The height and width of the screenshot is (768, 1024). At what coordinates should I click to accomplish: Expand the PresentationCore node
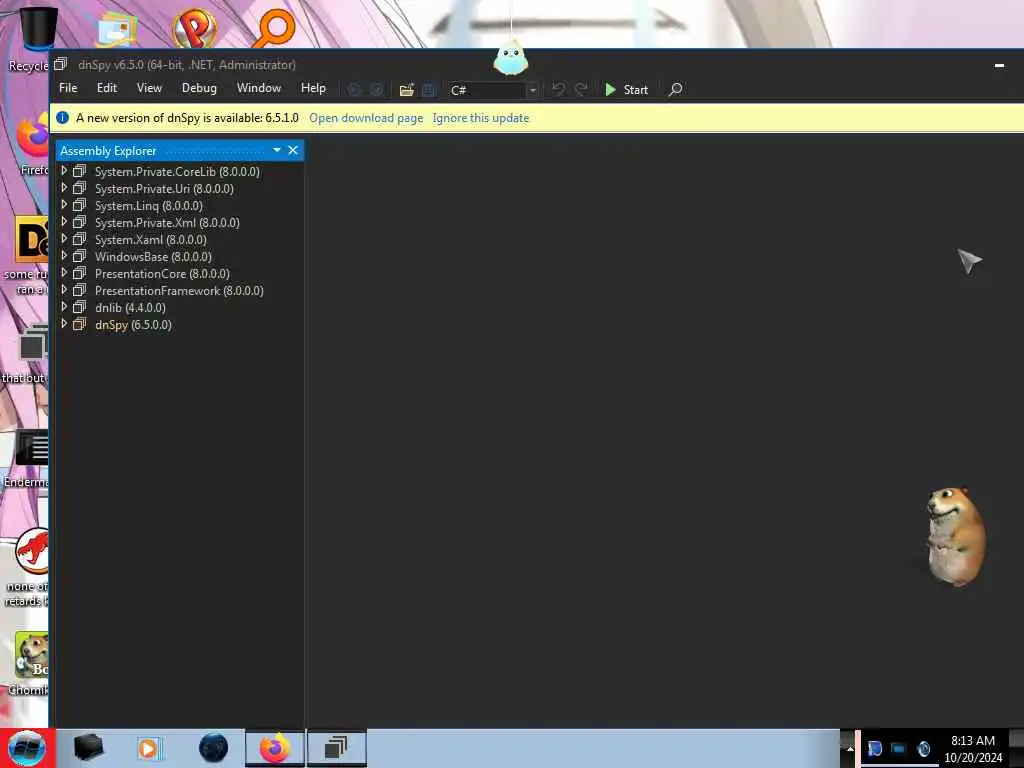(x=64, y=272)
